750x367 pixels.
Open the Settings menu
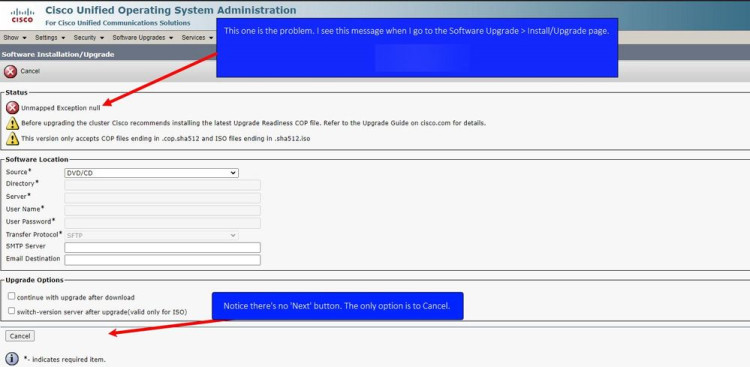click(50, 37)
